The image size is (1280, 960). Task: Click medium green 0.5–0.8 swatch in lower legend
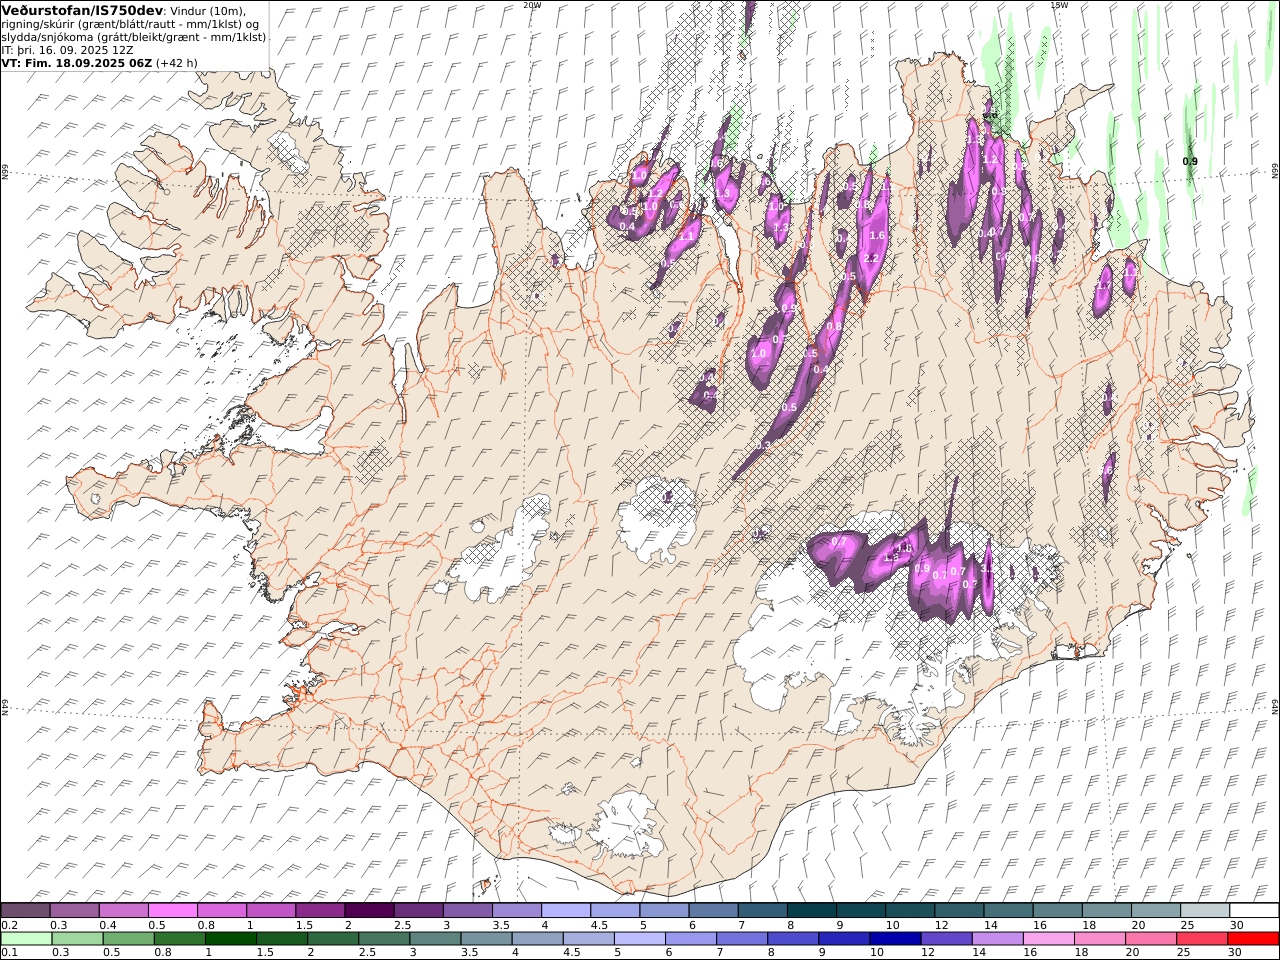[129, 939]
